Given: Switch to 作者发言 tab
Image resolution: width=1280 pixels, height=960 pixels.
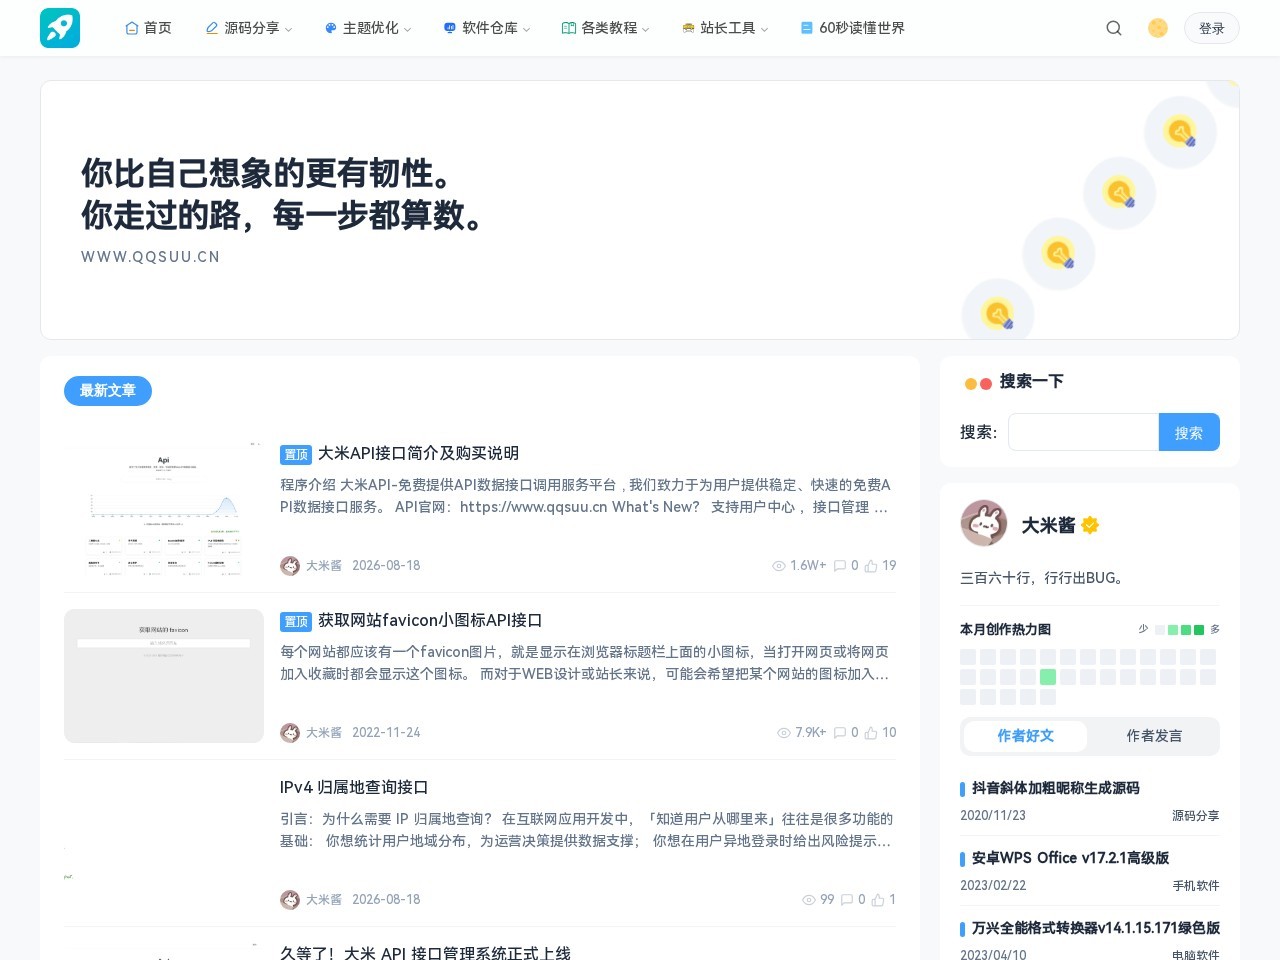Looking at the screenshot, I should coord(1154,736).
